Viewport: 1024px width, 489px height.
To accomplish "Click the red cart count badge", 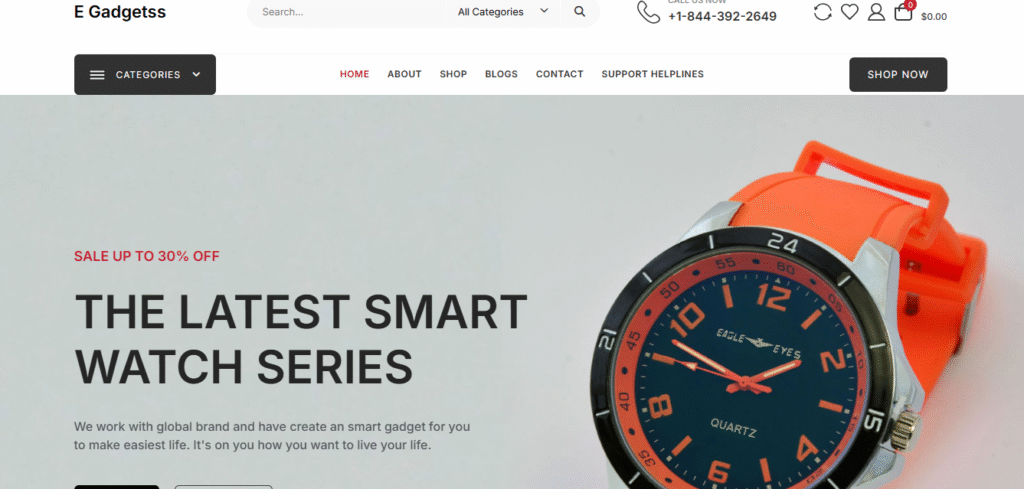I will [x=910, y=5].
